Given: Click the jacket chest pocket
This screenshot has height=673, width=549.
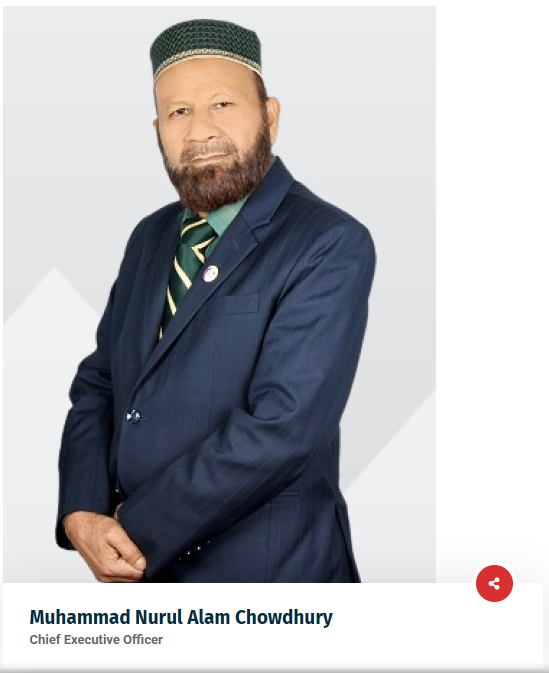Looking at the screenshot, I should click(x=237, y=304).
